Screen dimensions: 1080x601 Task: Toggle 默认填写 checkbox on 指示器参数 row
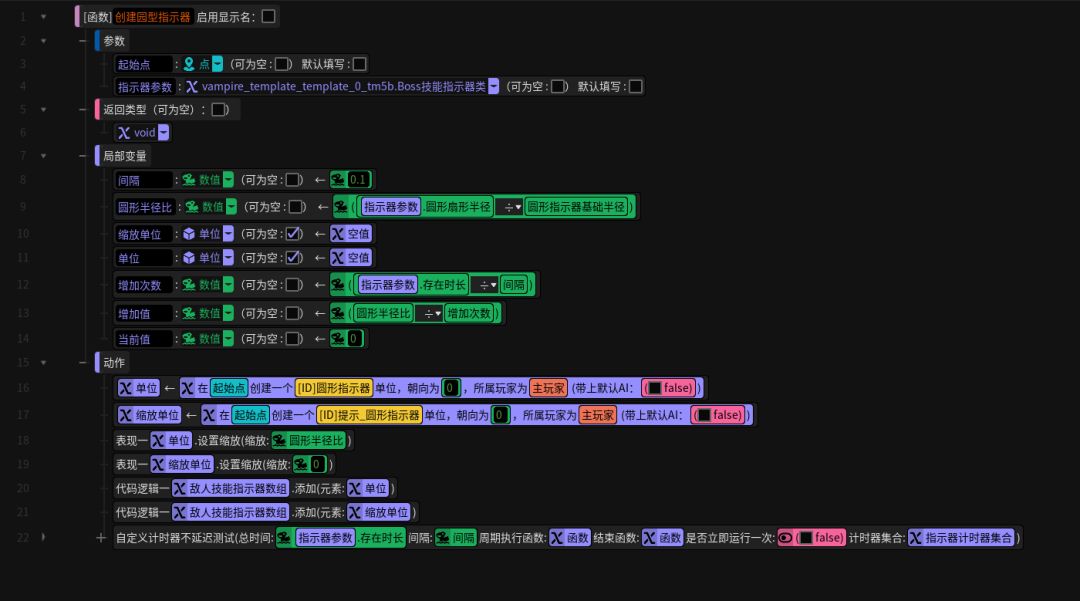click(x=636, y=86)
